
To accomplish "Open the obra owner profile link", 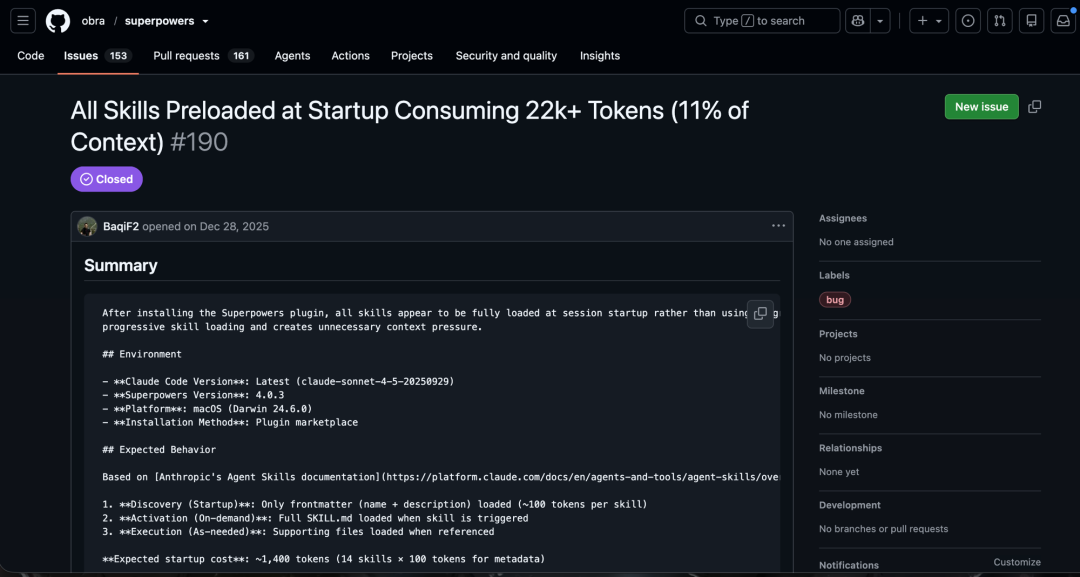I will [93, 21].
